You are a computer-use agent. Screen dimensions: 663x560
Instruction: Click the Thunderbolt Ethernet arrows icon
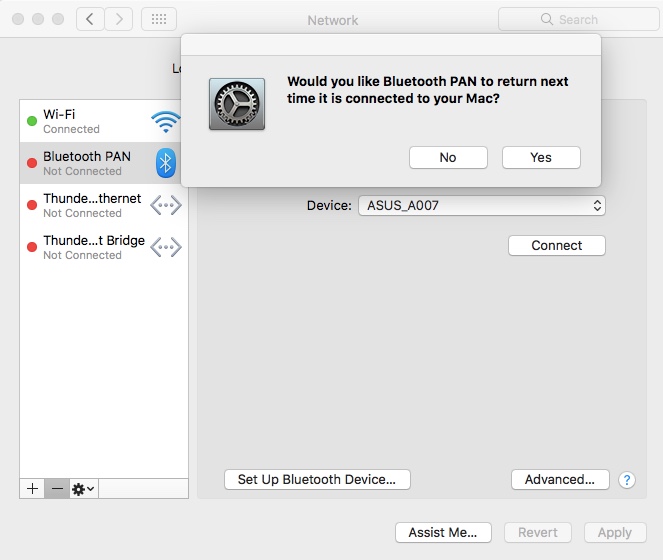coord(166,205)
